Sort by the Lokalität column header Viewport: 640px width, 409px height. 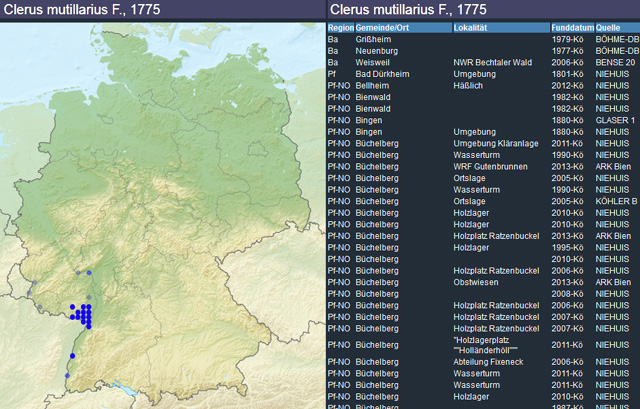[473, 27]
